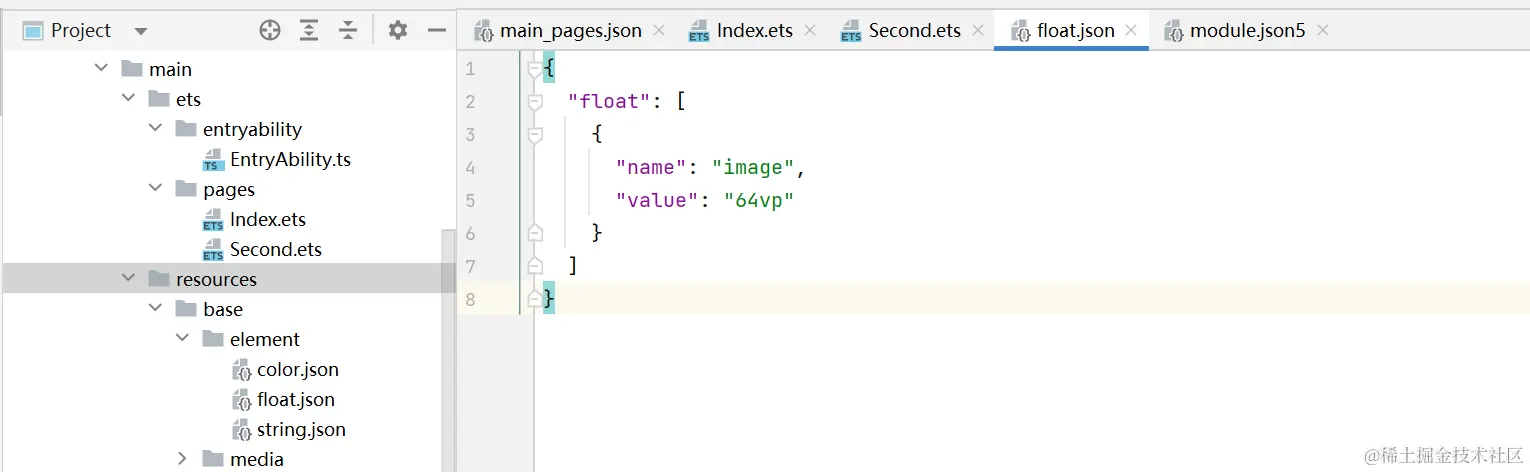Collapse the main folder chevron
The height and width of the screenshot is (472, 1530).
101,68
